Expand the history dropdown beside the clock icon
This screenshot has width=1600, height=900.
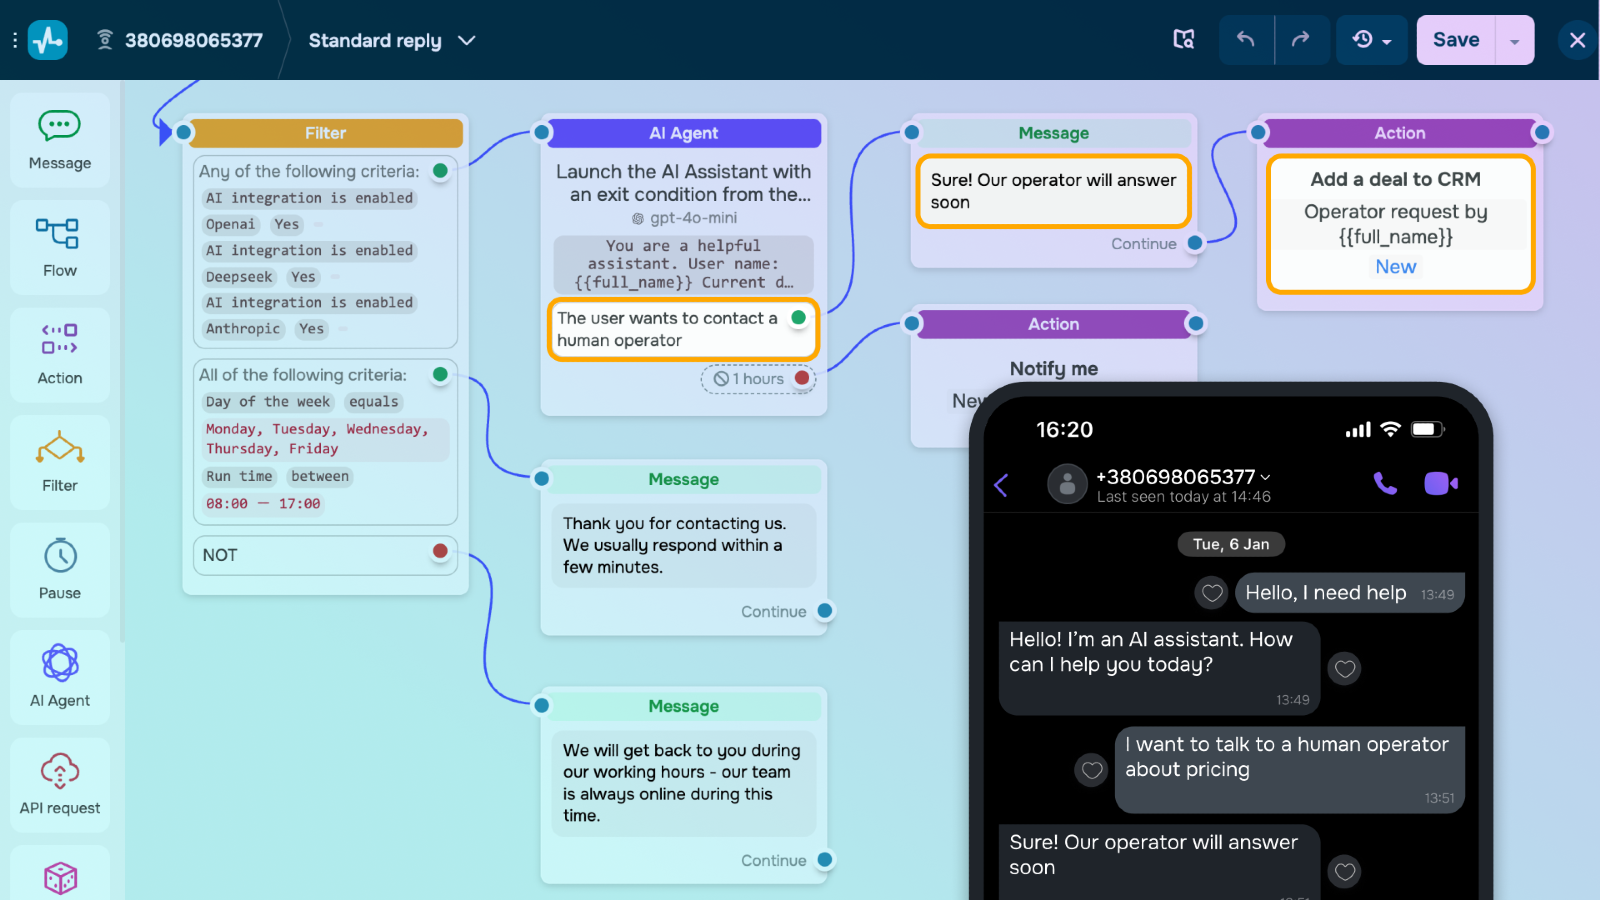click(x=1385, y=40)
